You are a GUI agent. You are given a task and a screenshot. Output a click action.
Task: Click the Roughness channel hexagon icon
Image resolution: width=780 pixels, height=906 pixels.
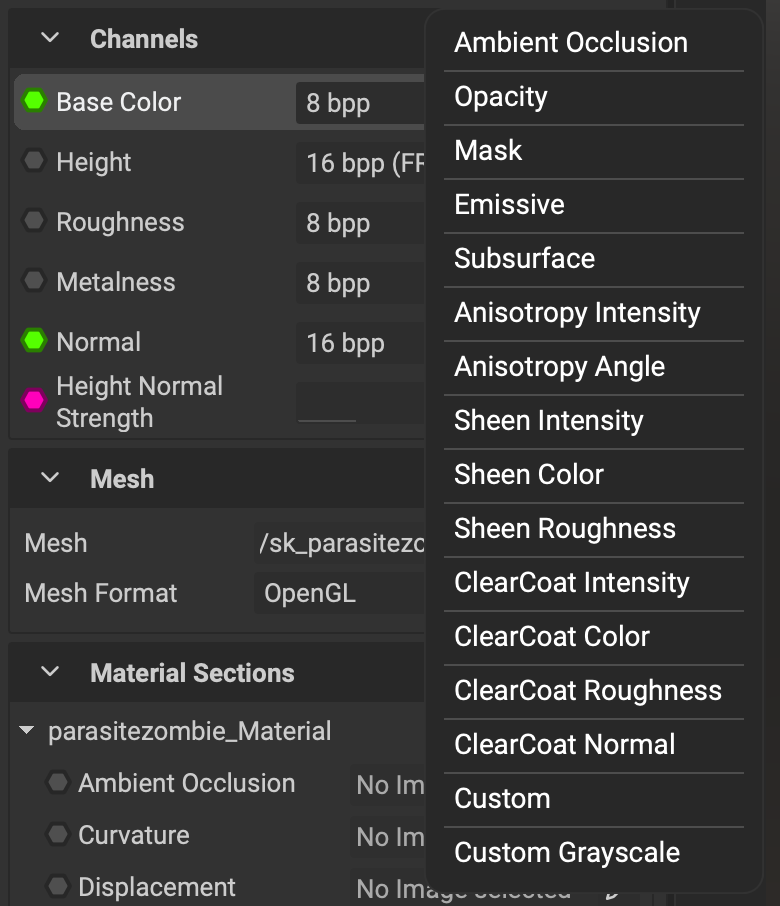(x=35, y=221)
